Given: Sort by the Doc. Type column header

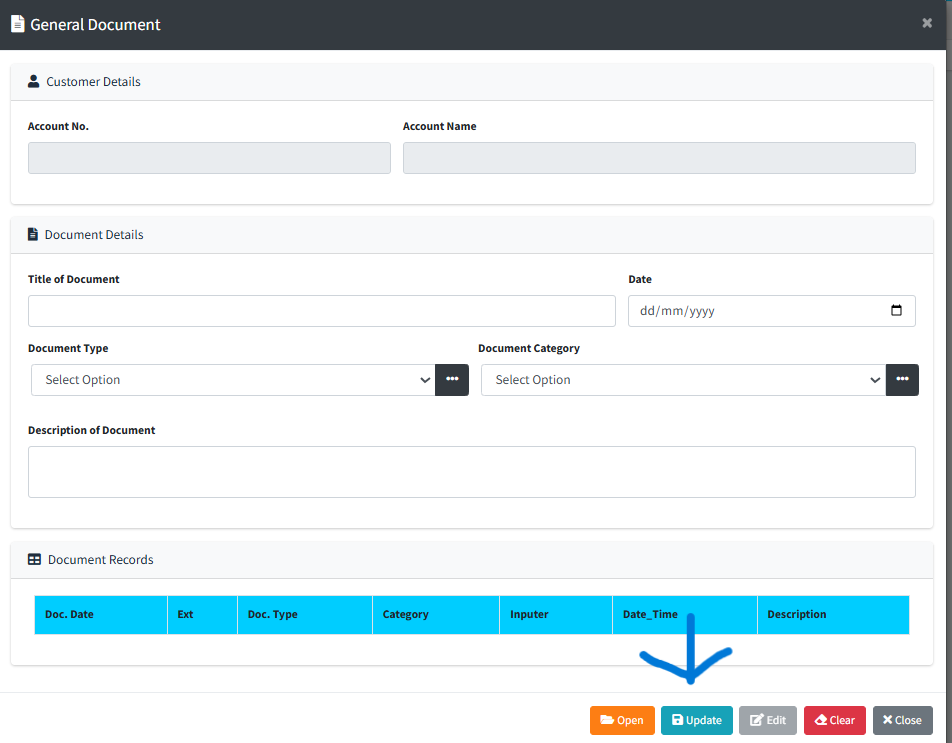Looking at the screenshot, I should pyautogui.click(x=304, y=614).
